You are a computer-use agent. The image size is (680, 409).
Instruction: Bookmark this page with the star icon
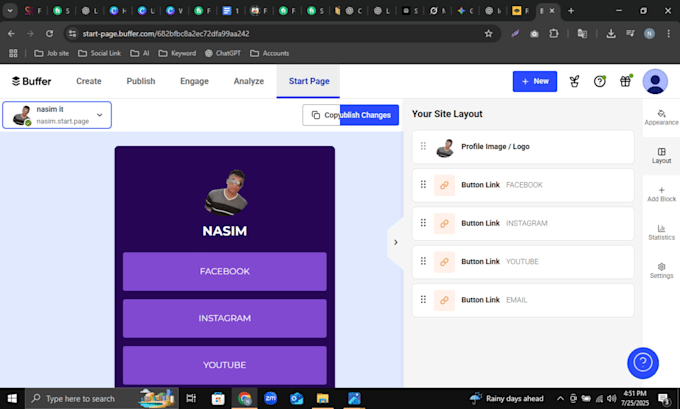coord(488,33)
